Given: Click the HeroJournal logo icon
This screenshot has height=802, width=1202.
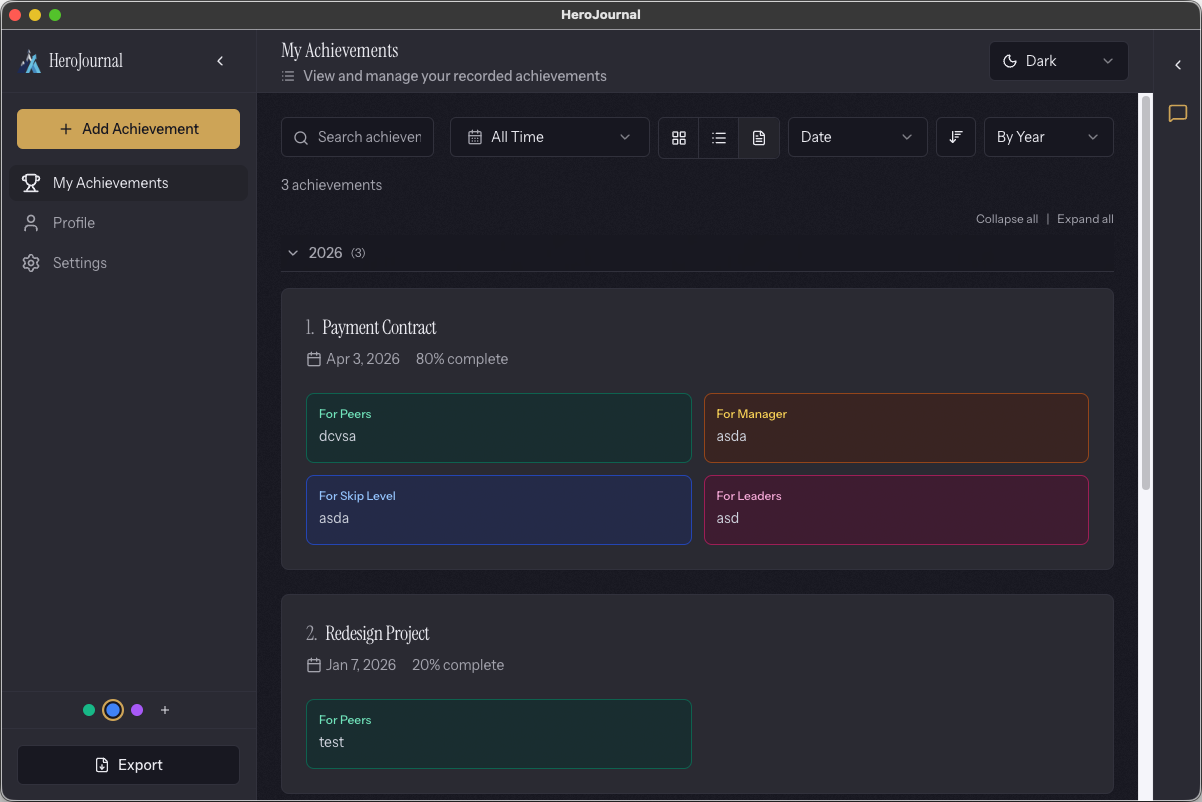Looking at the screenshot, I should (31, 61).
